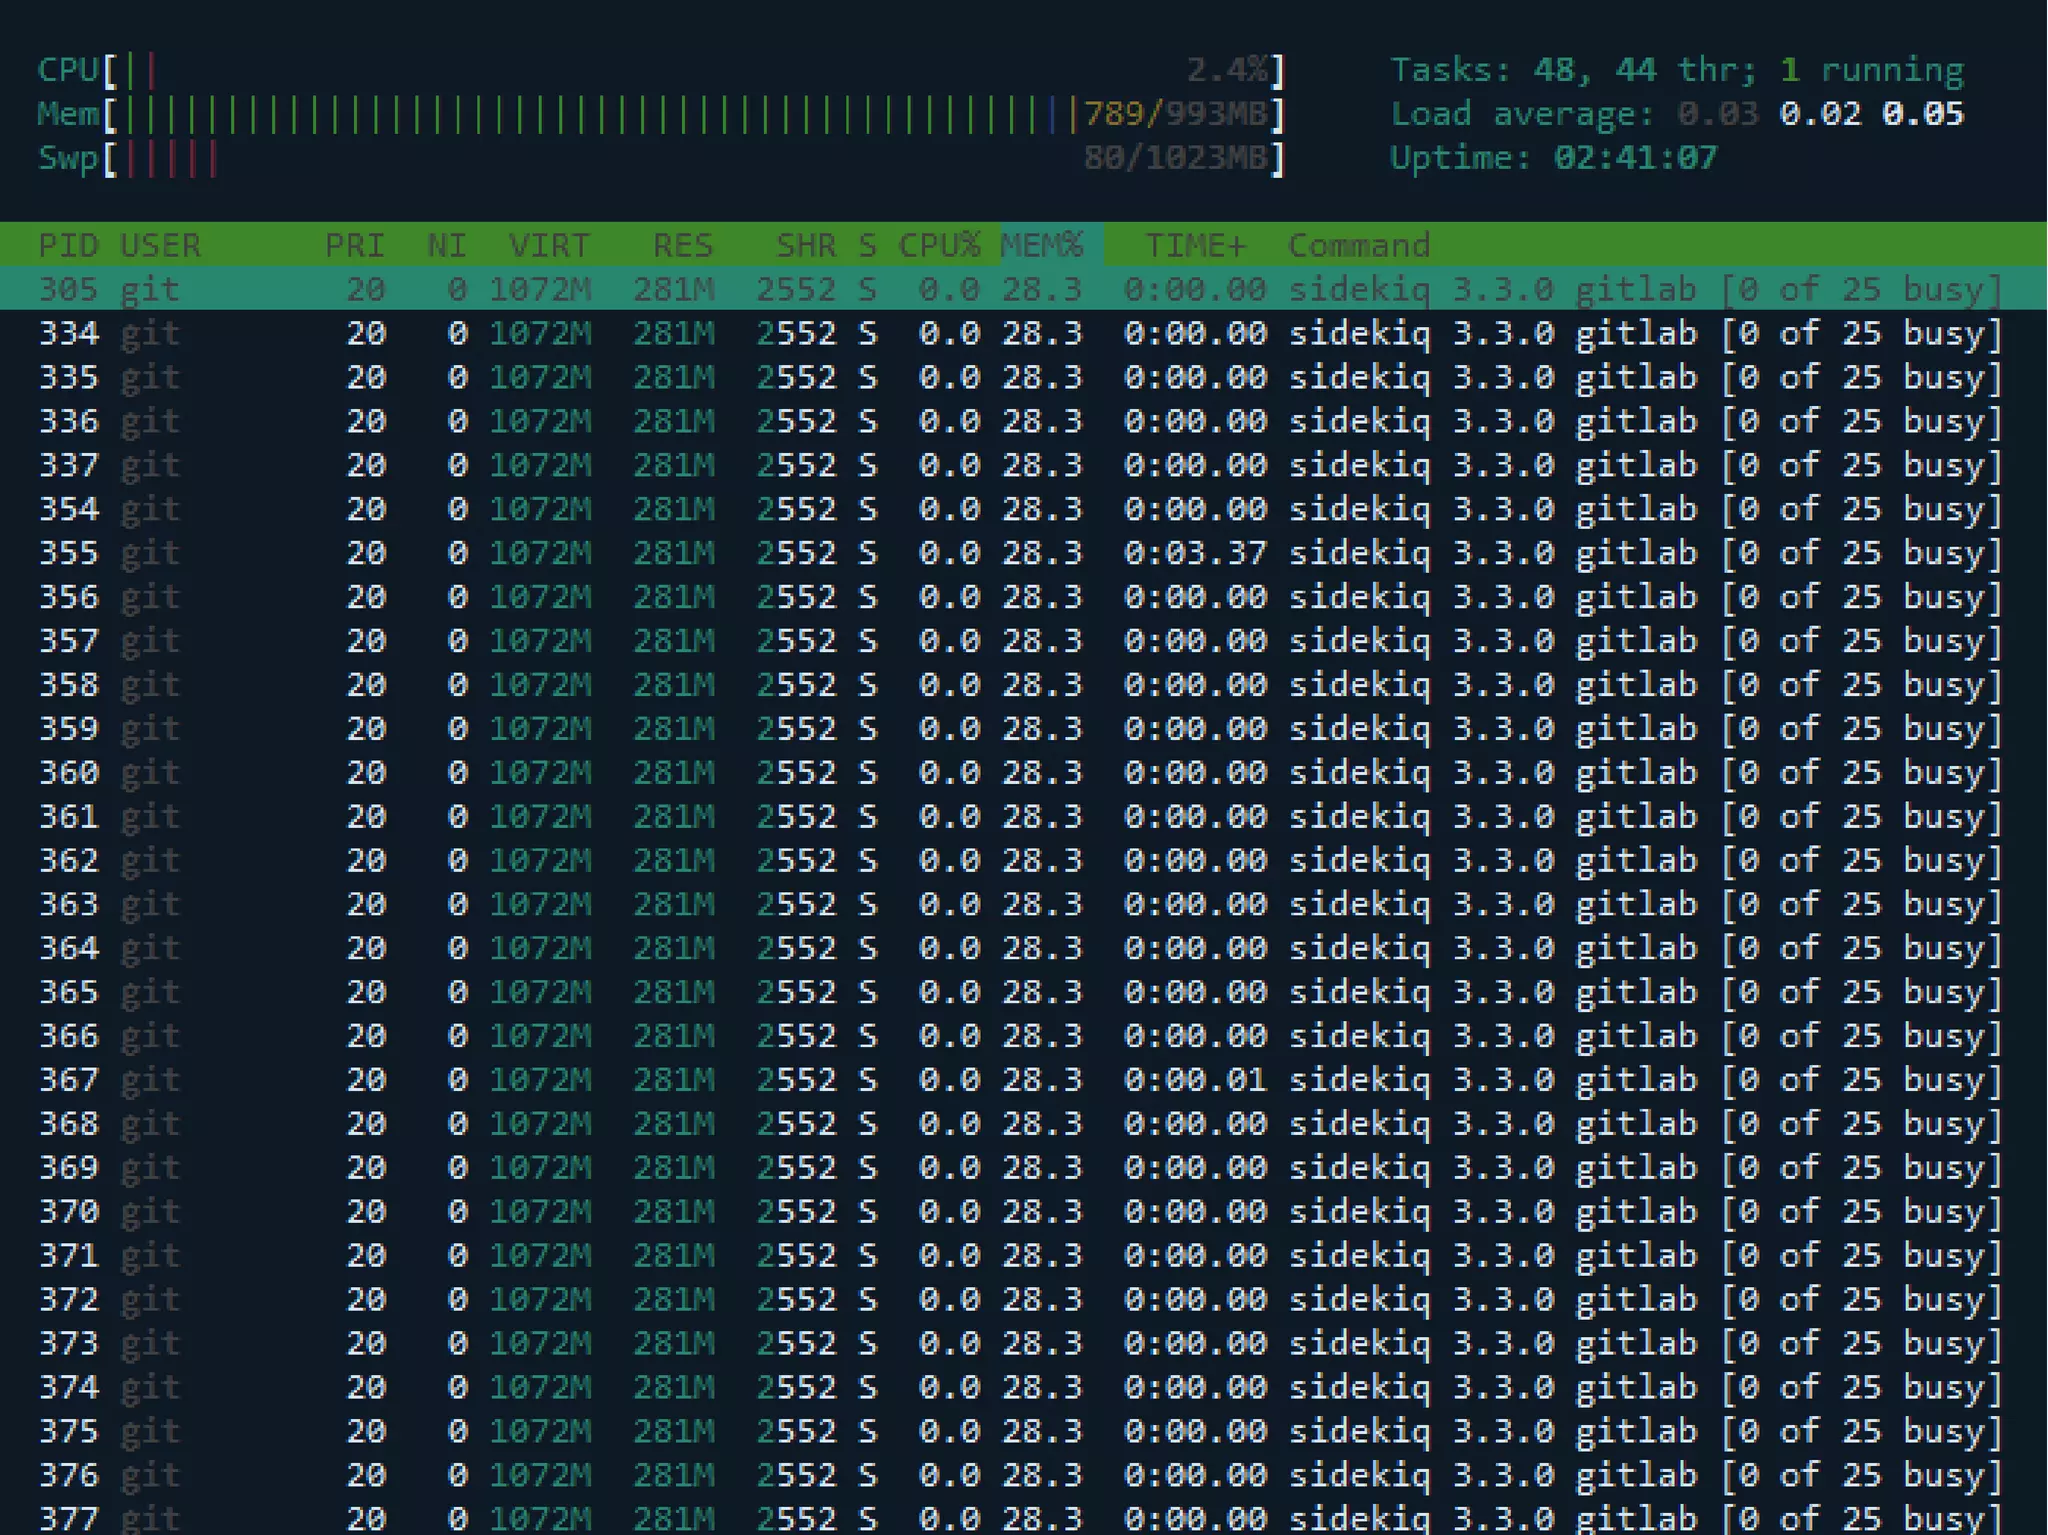This screenshot has height=1535, width=2048.
Task: Select process row with PID 364
Action: (x=1023, y=949)
